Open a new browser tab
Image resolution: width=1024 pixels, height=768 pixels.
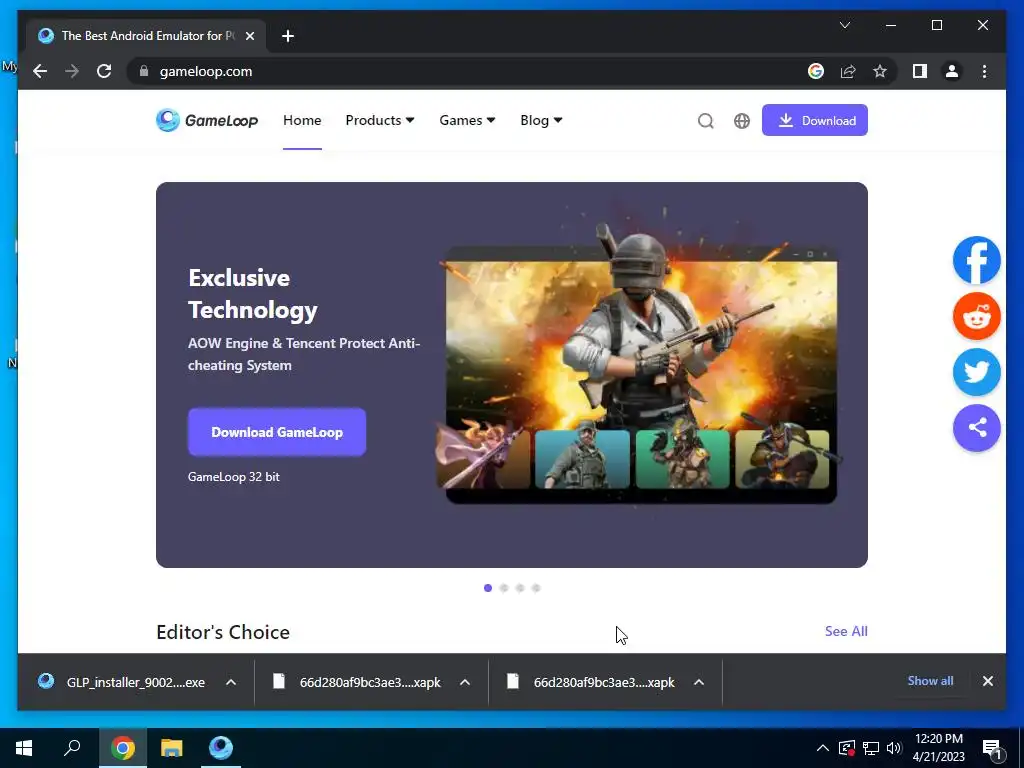pos(288,36)
